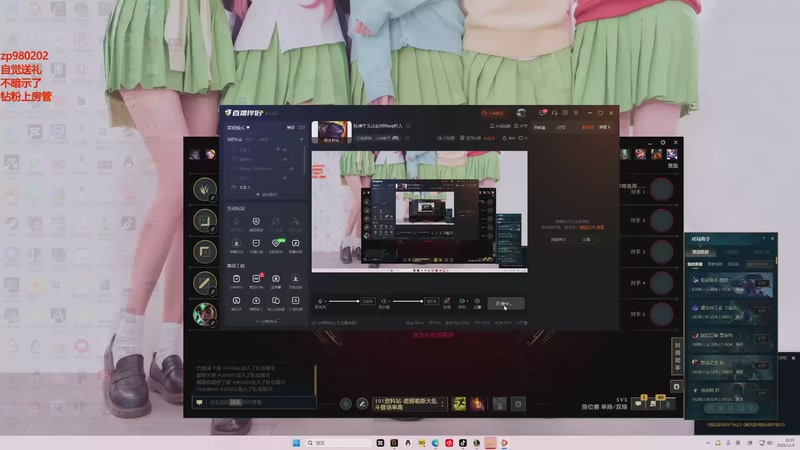The width and height of the screenshot is (800, 450).
Task: Click the League chat input field
Action: pos(254,402)
